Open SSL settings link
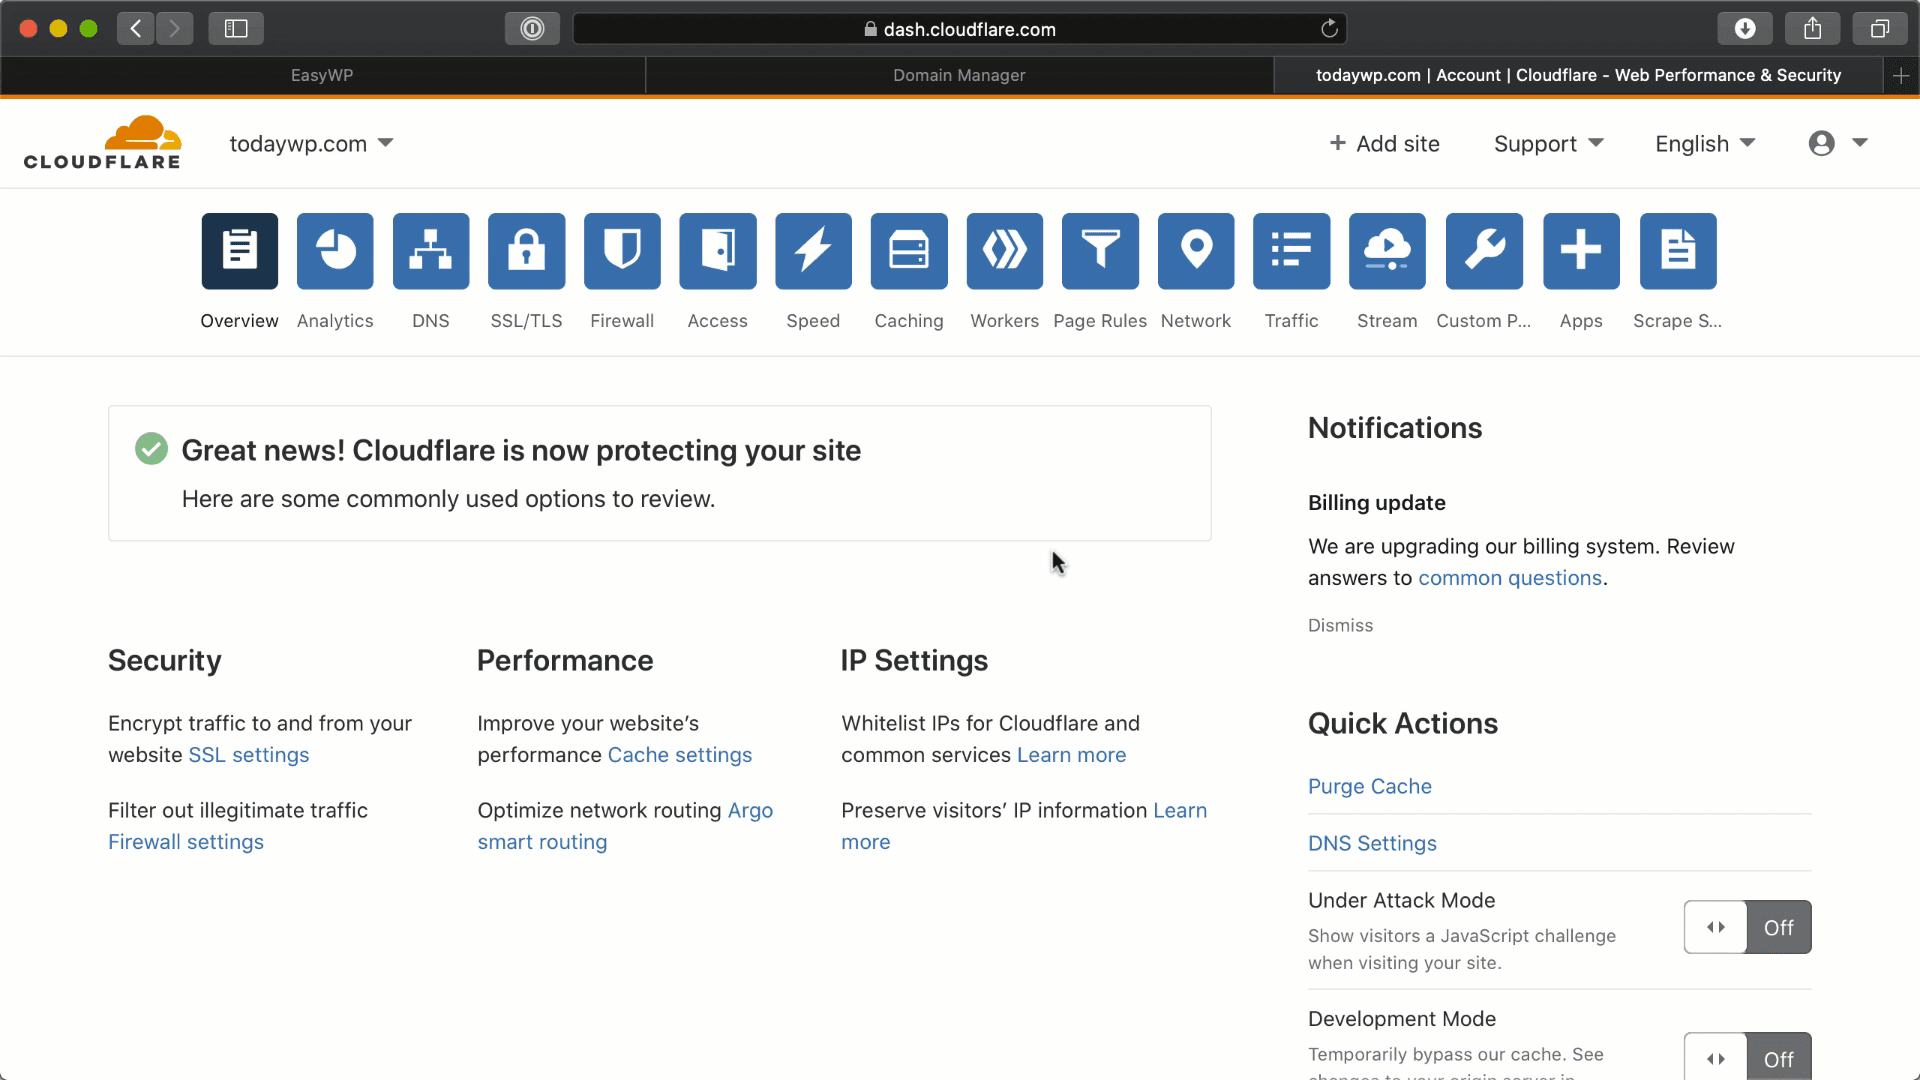 point(249,755)
